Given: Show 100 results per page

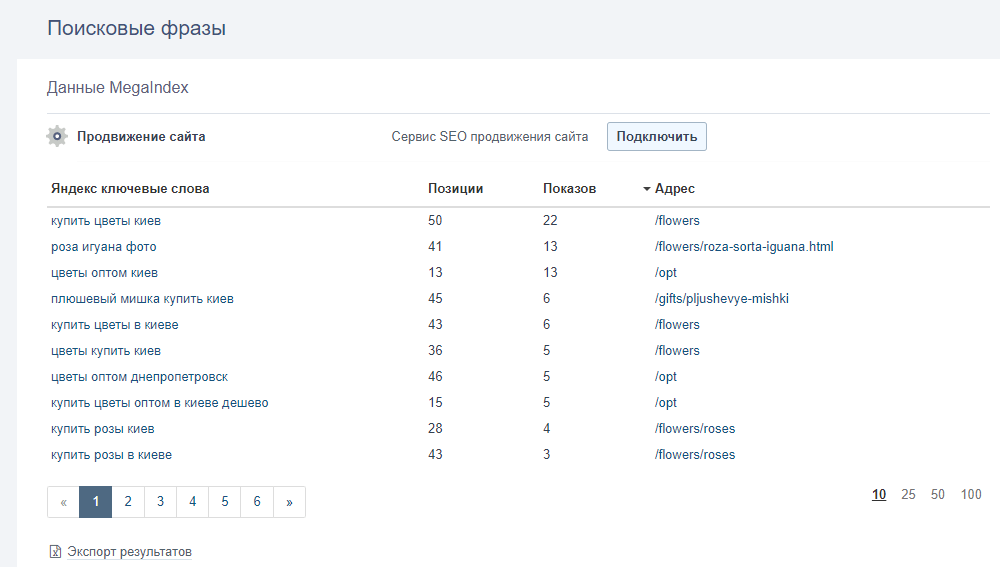Looking at the screenshot, I should [971, 494].
